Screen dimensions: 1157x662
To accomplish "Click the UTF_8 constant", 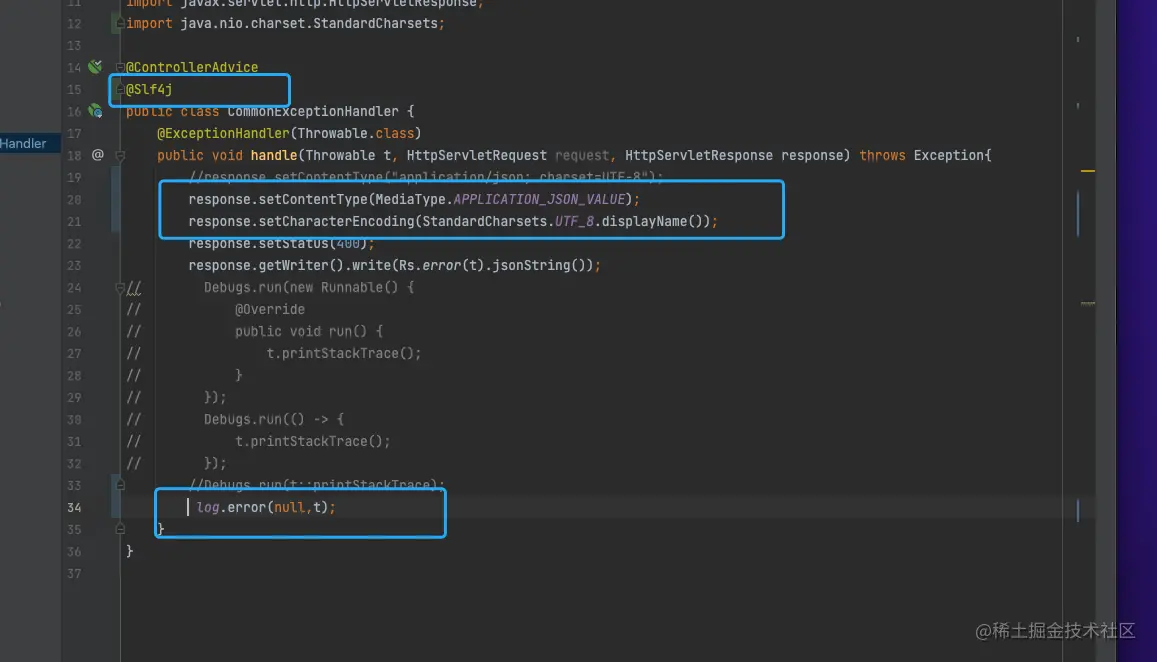I will [574, 221].
